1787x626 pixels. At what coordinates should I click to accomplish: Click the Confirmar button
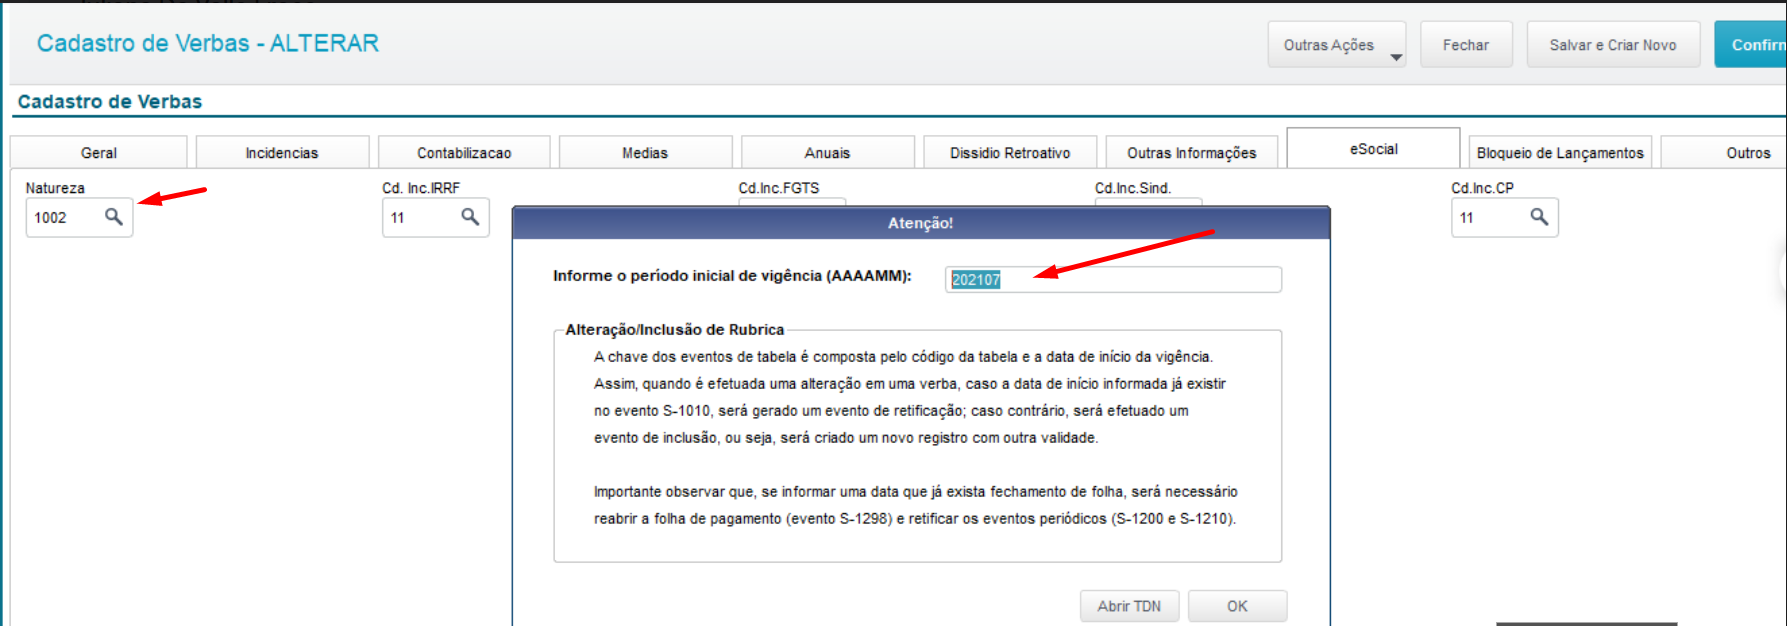1752,45
